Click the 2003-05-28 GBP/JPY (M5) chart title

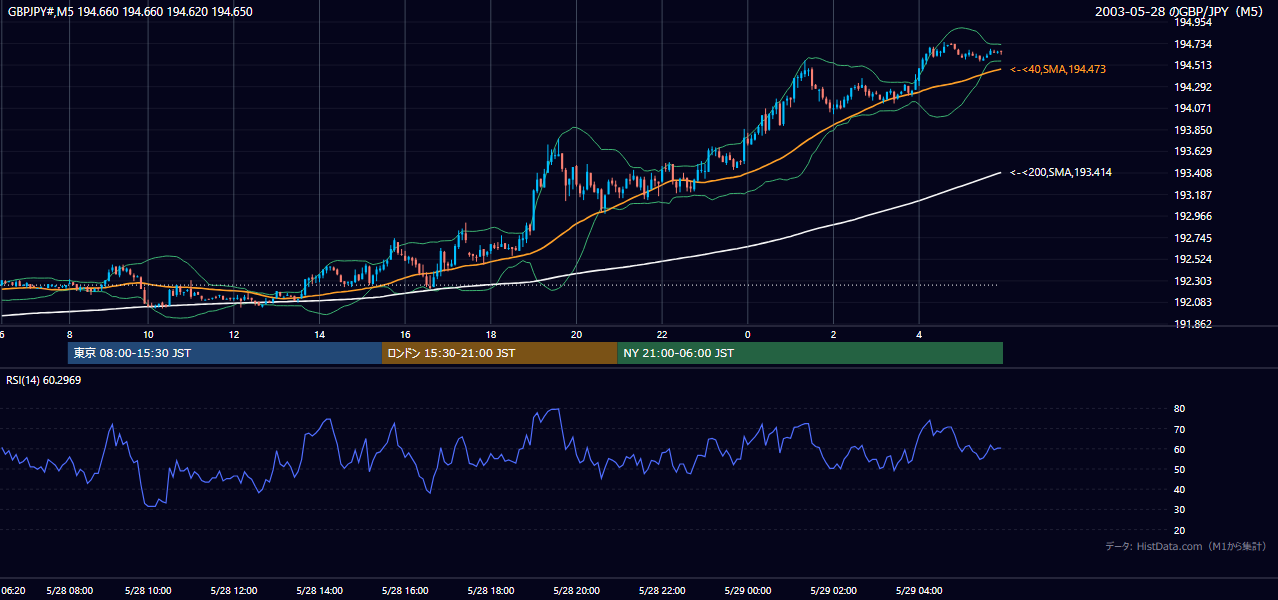pos(1179,12)
